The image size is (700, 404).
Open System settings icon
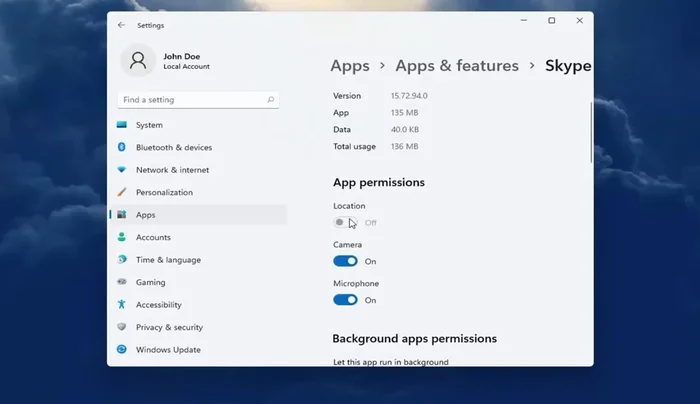pyautogui.click(x=122, y=125)
